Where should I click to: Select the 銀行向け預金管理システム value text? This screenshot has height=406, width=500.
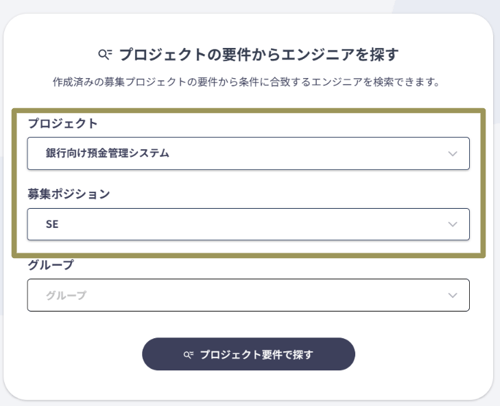[x=107, y=153]
